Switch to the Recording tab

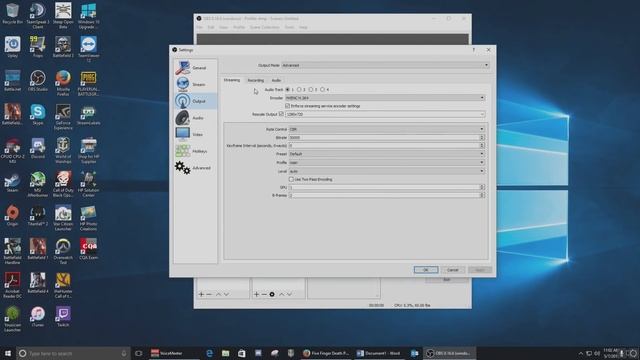(256, 80)
